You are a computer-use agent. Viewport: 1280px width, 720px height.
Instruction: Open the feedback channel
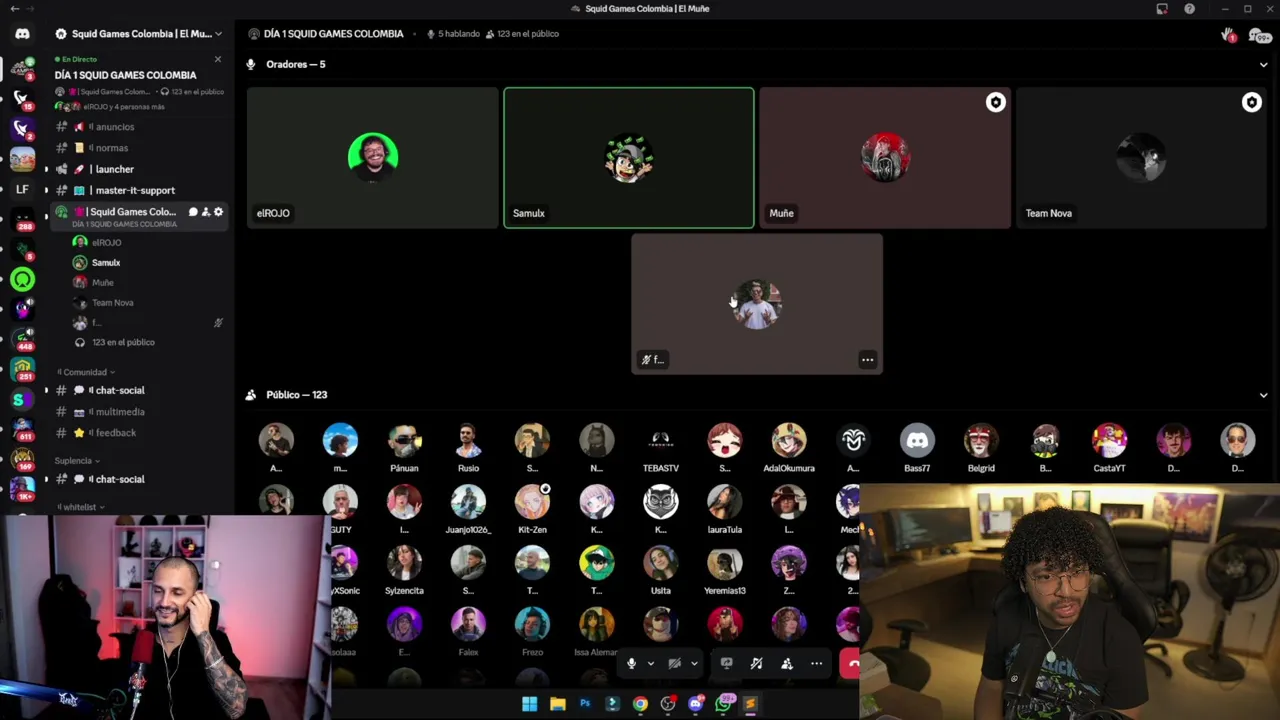(139, 433)
